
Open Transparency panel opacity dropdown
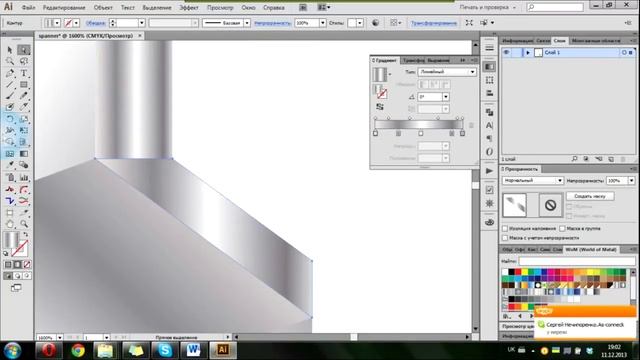pos(631,180)
